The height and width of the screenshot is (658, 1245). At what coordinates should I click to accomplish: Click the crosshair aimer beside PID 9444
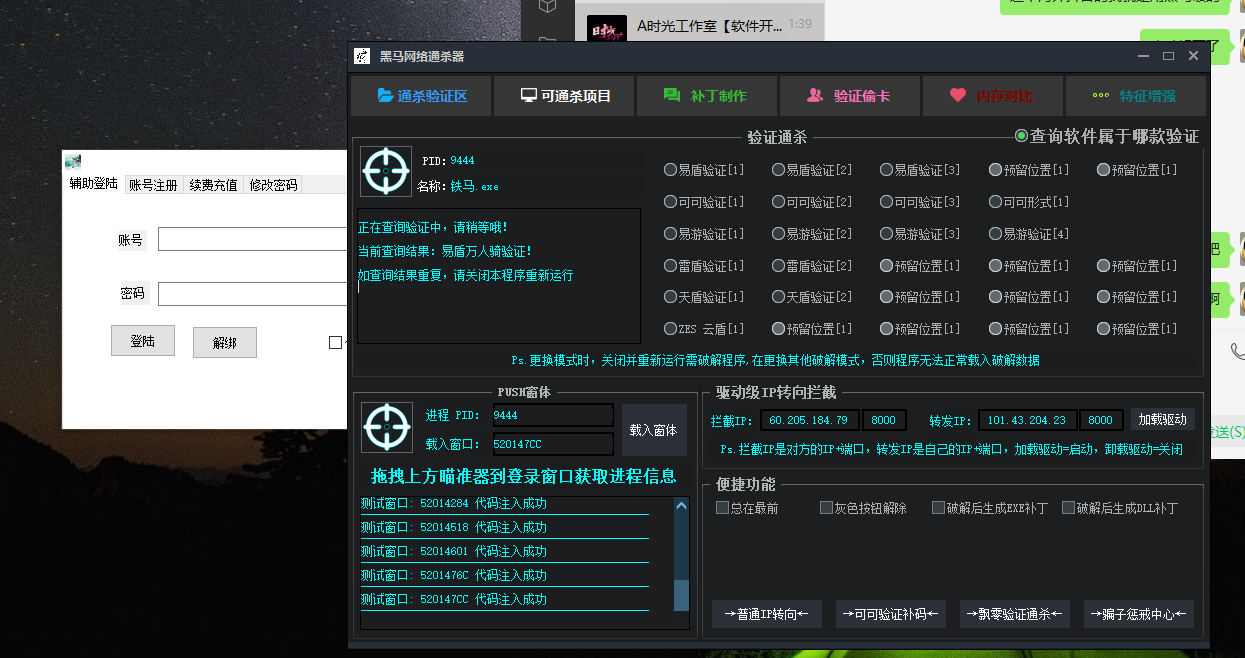pyautogui.click(x=385, y=171)
